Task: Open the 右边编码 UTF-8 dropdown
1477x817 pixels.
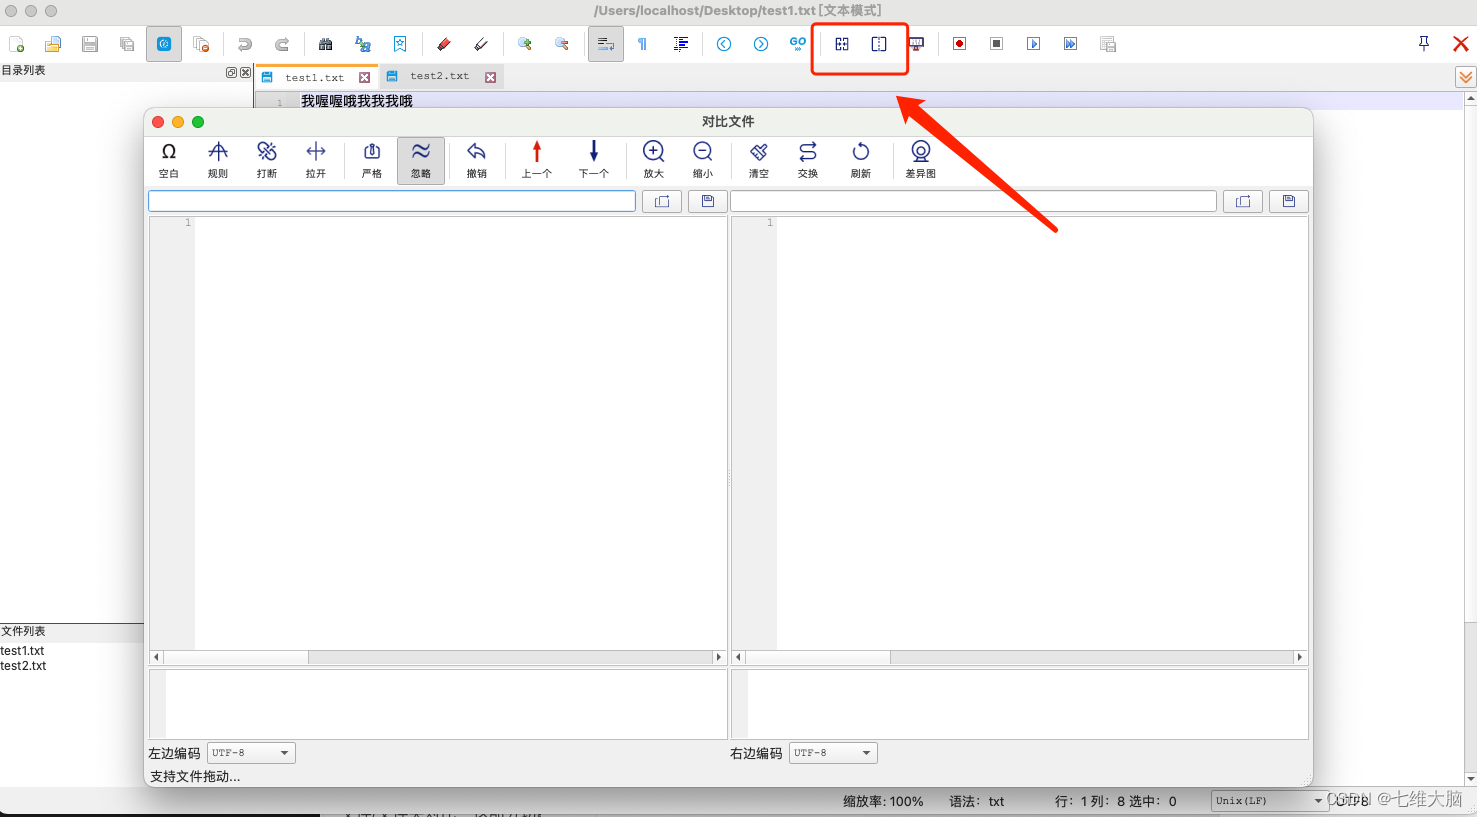Action: 833,753
